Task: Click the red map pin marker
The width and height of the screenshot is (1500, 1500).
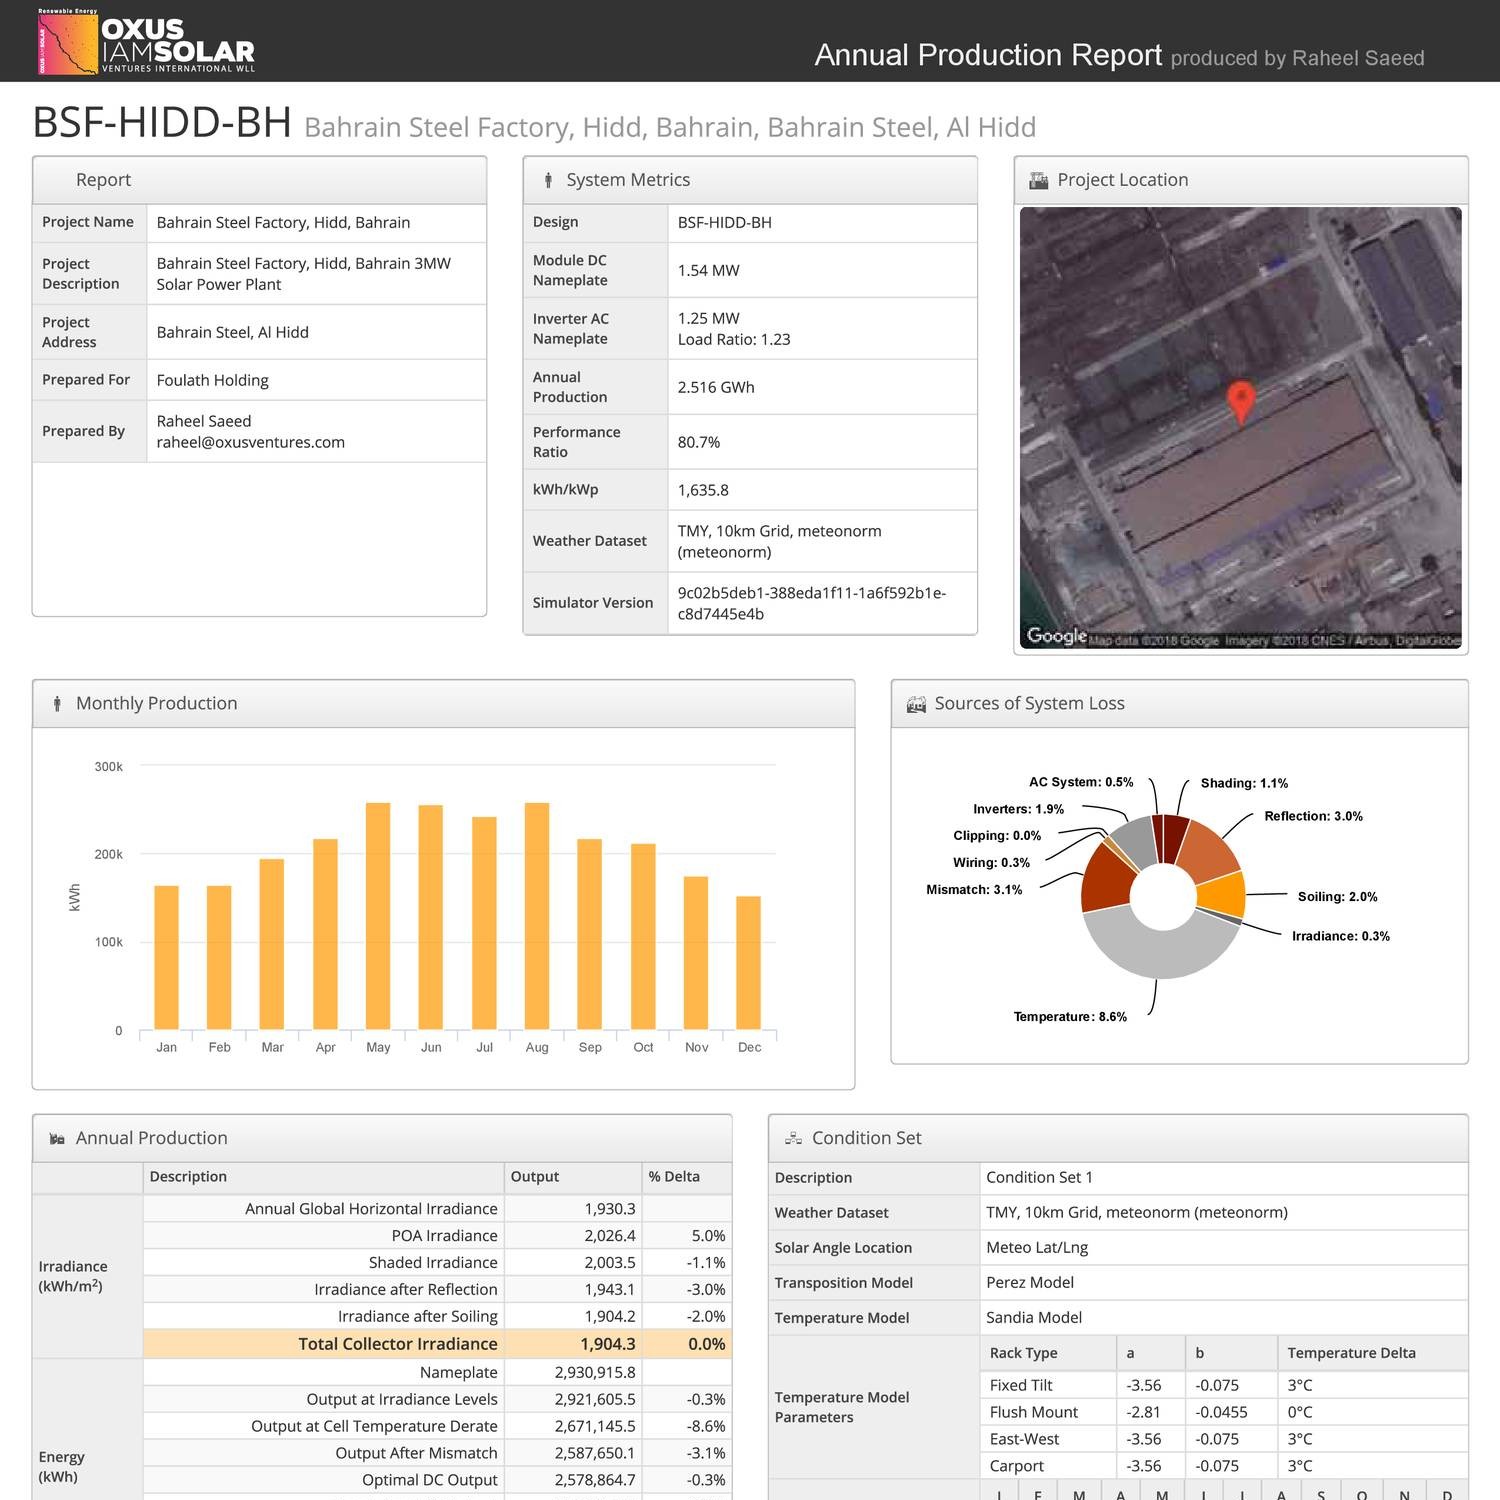Action: tap(1240, 402)
